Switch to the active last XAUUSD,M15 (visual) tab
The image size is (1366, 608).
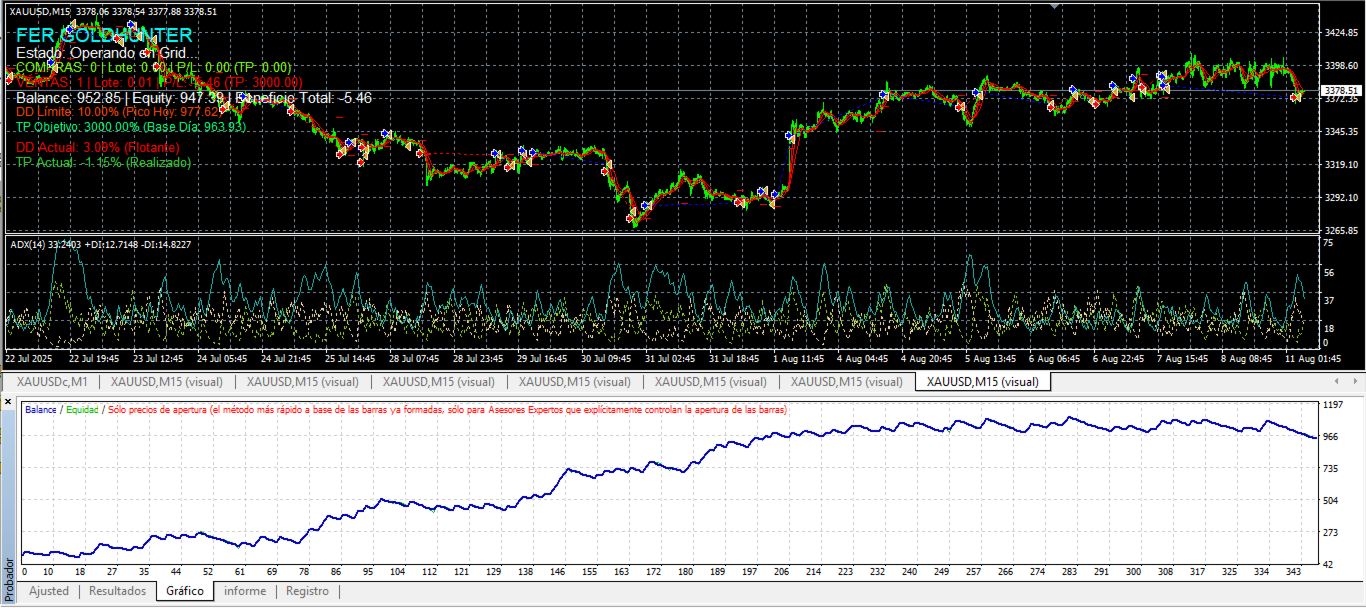(x=982, y=381)
